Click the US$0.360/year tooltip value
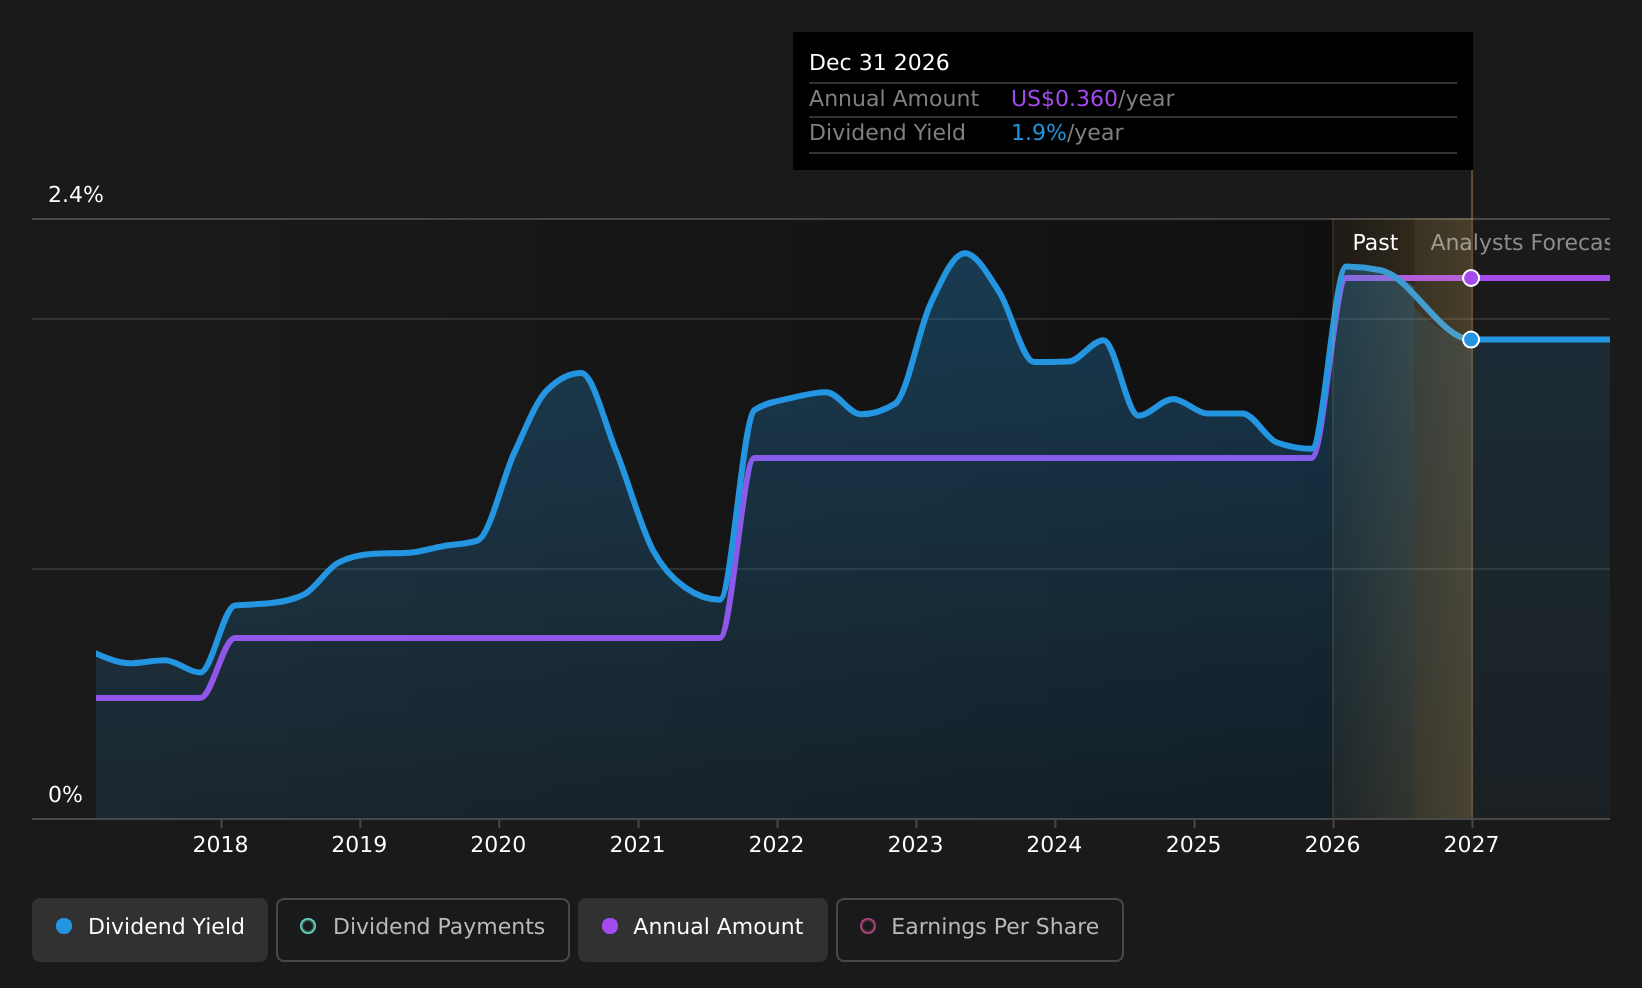The height and width of the screenshot is (988, 1642). coord(1092,99)
